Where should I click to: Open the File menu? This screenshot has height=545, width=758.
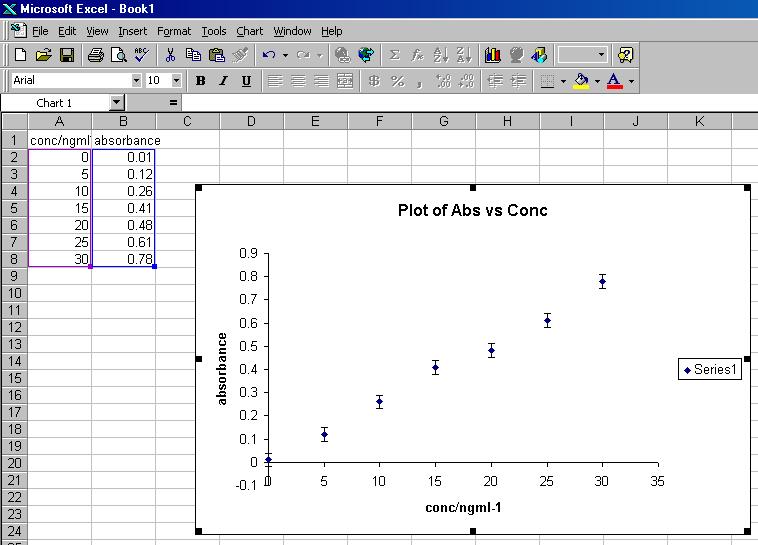click(40, 31)
